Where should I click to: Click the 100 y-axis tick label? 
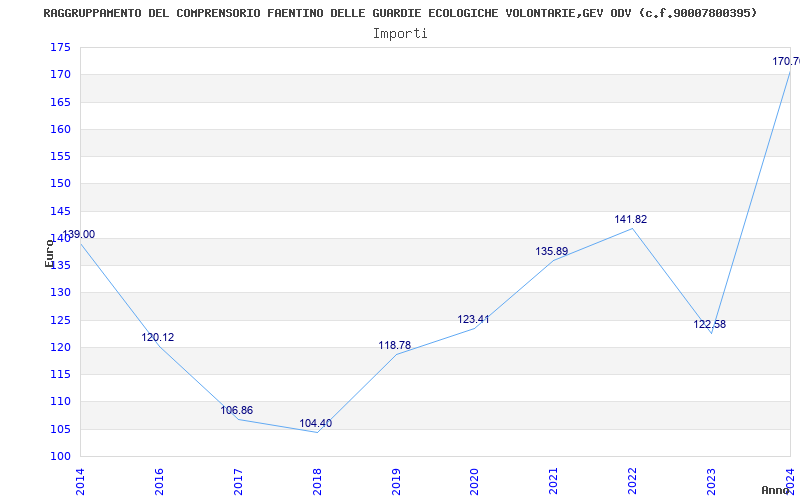click(x=60, y=457)
